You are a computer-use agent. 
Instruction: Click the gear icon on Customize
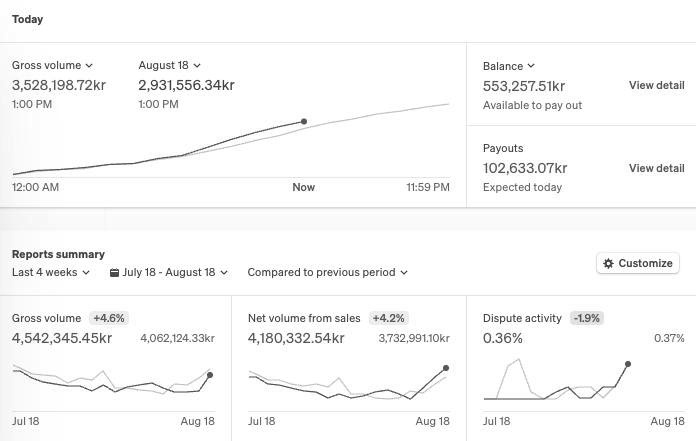pos(608,264)
